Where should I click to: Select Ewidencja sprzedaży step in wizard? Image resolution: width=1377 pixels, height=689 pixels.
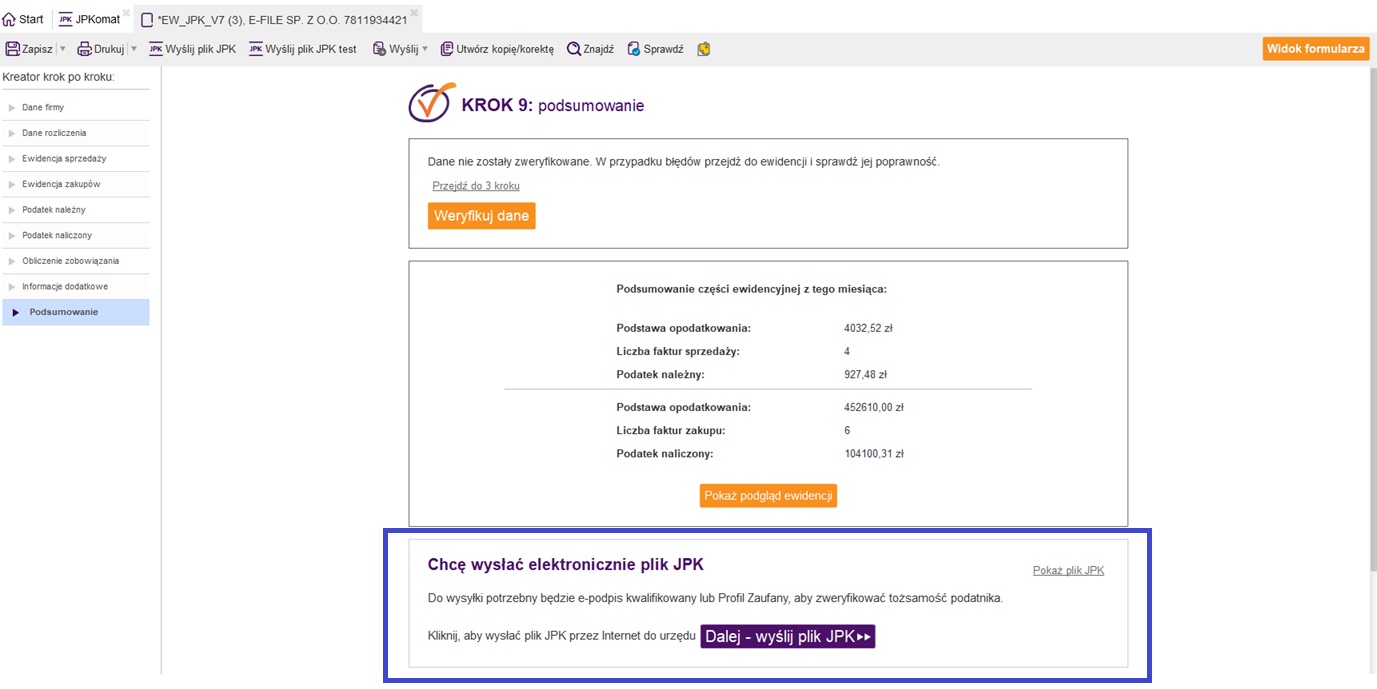(x=64, y=159)
